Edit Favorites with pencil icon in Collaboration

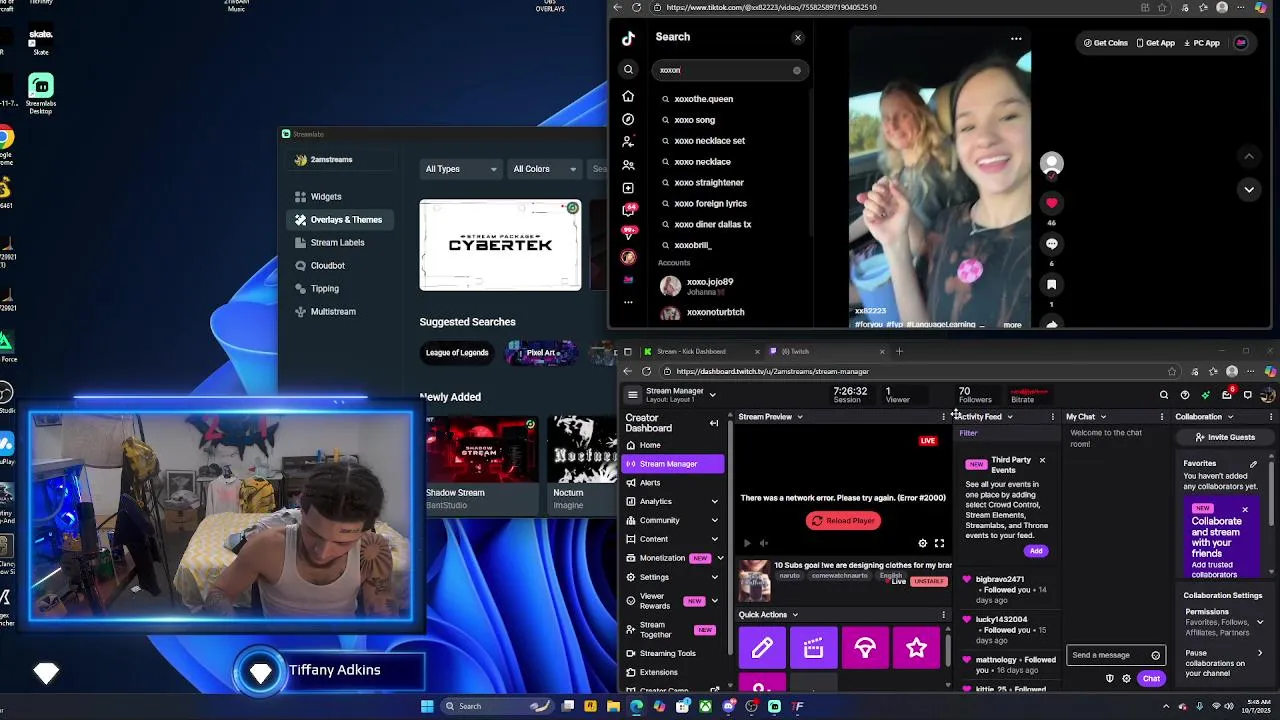[1253, 464]
